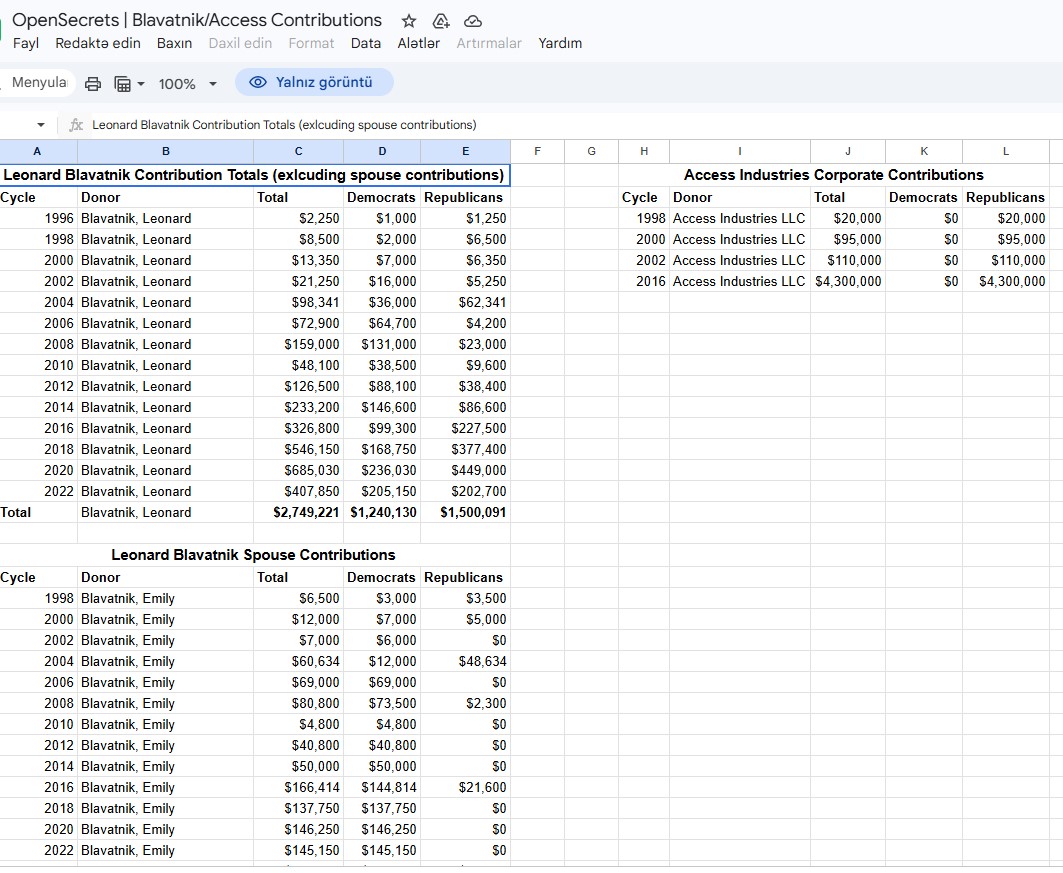Select the Access Industries Corporate Contributions heading
Image resolution: width=1063 pixels, height=873 pixels.
click(833, 175)
